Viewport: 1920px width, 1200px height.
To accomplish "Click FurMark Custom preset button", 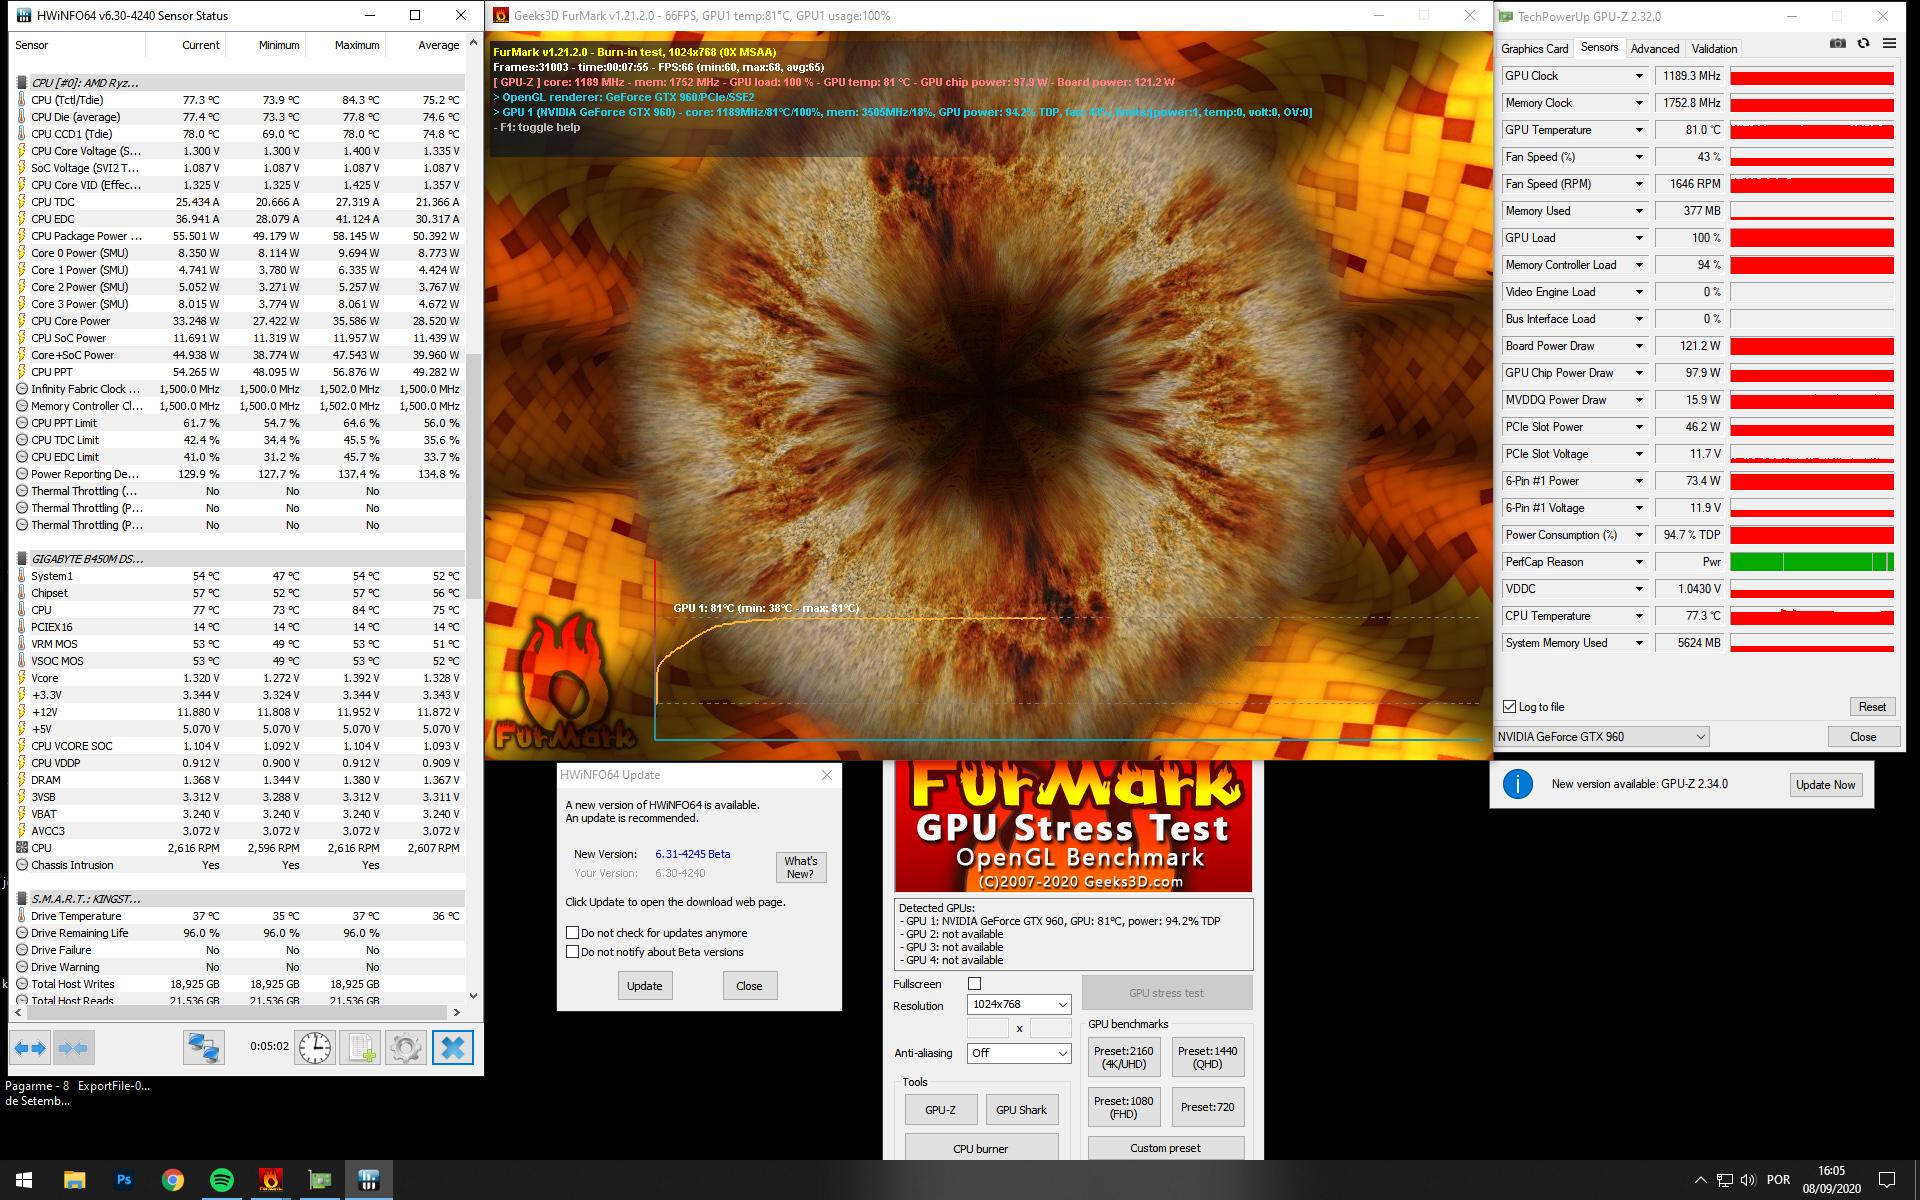I will [1165, 1148].
